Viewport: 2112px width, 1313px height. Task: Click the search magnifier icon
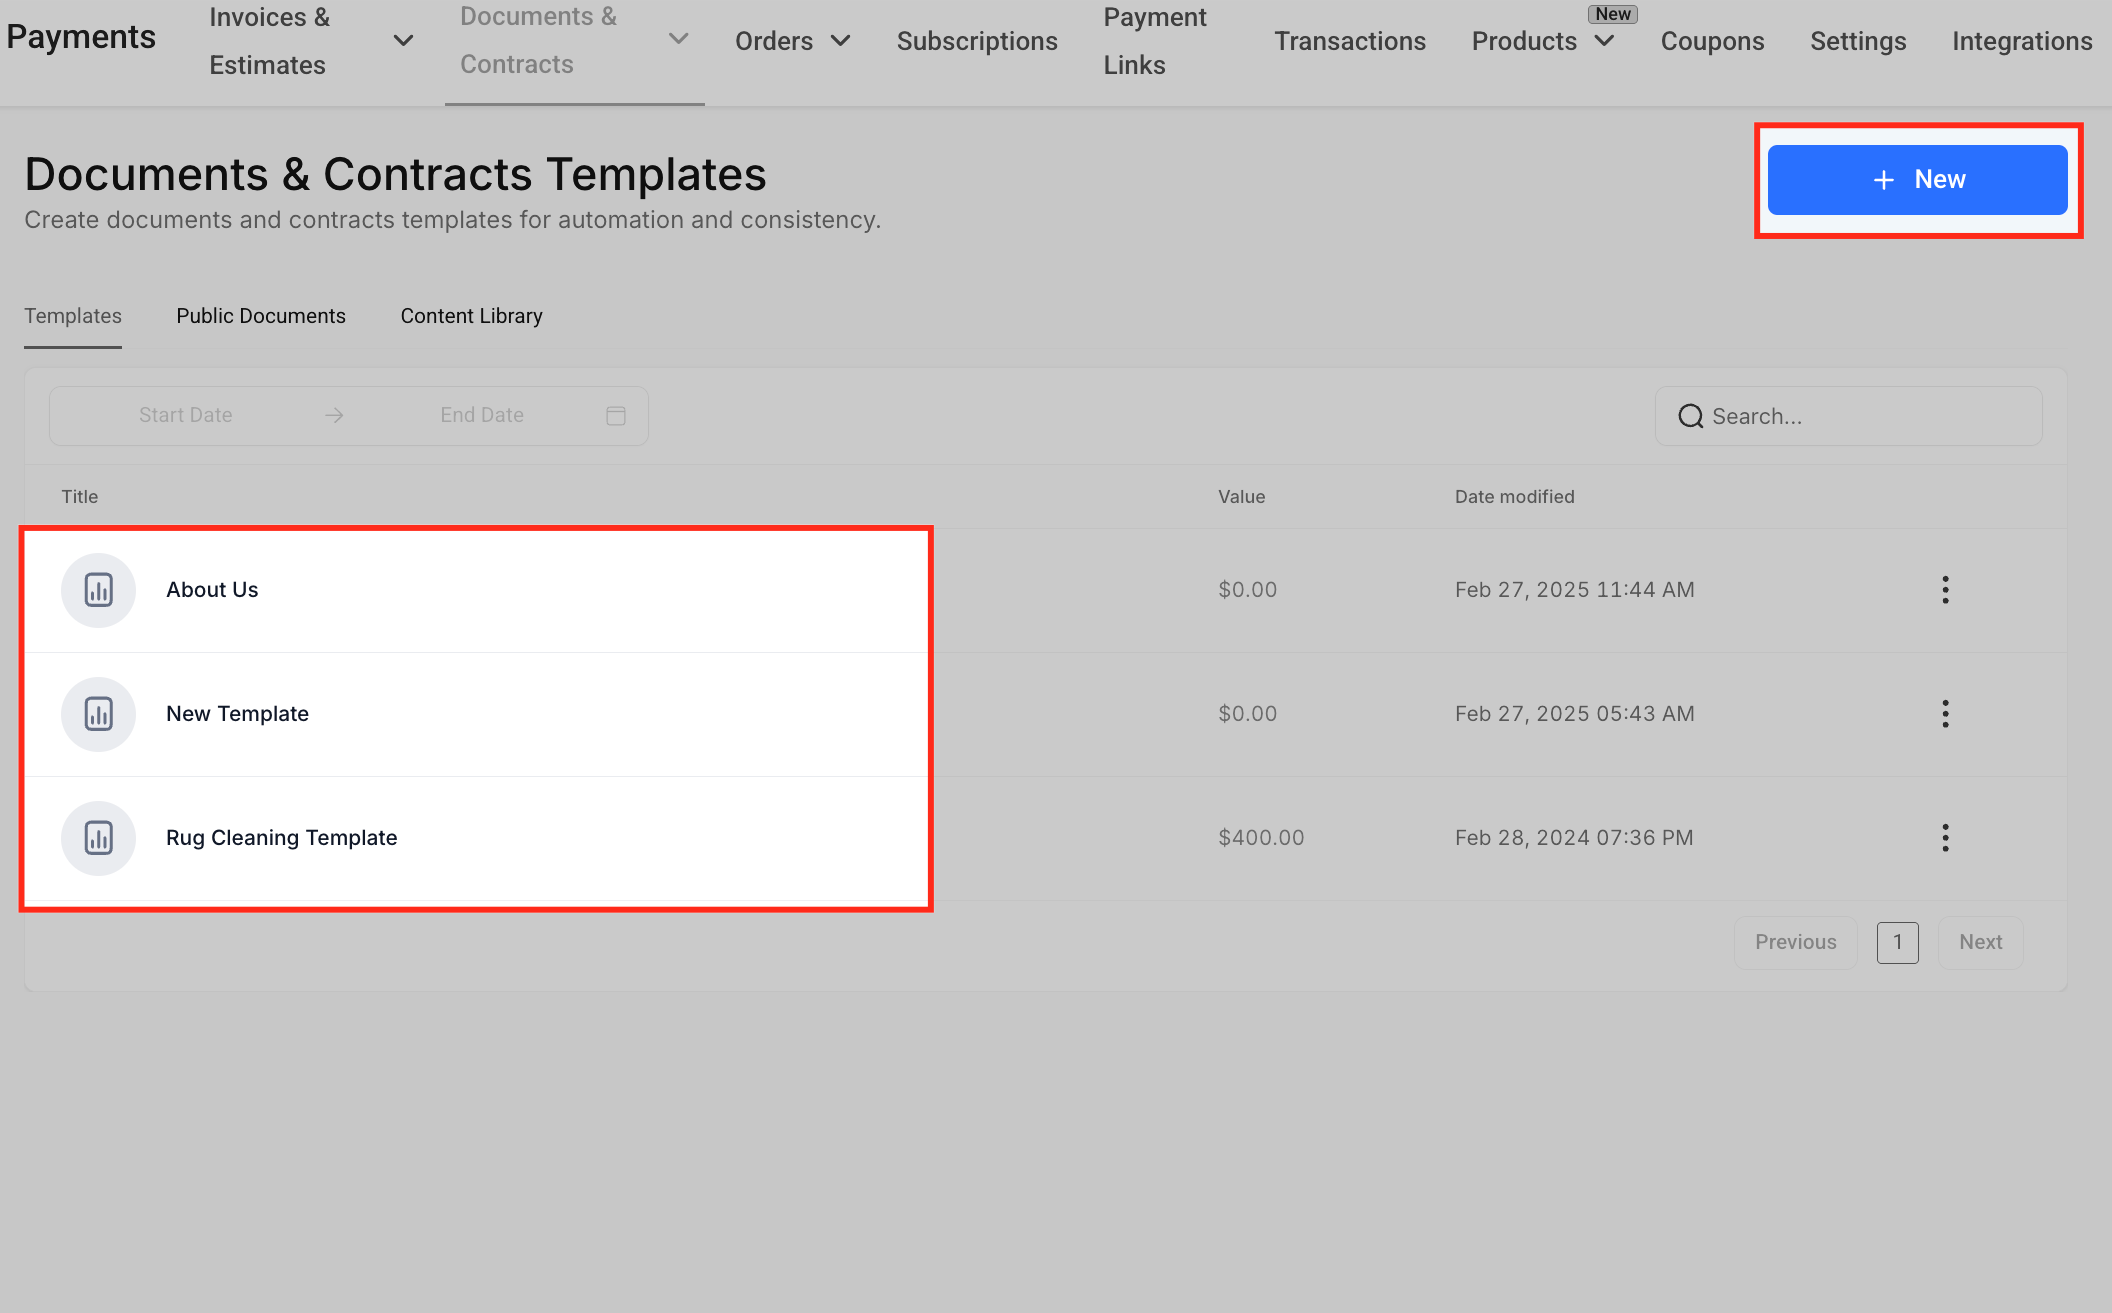pos(1690,416)
